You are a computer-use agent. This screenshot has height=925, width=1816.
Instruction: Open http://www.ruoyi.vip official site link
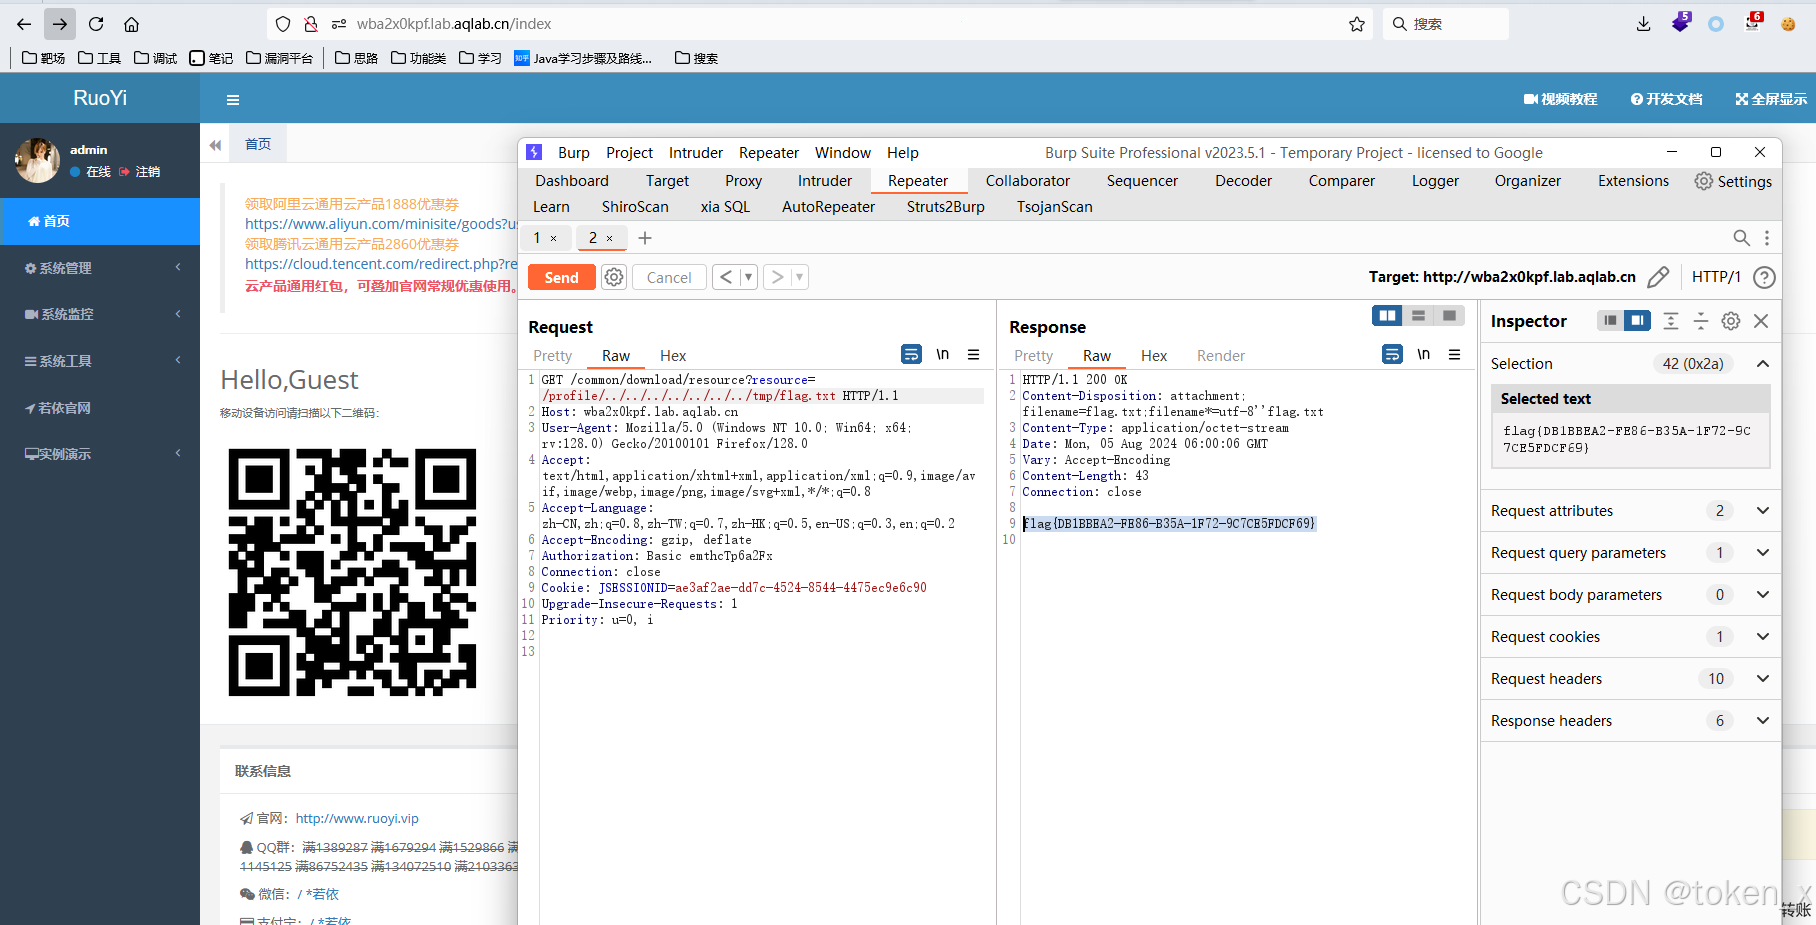tap(357, 818)
